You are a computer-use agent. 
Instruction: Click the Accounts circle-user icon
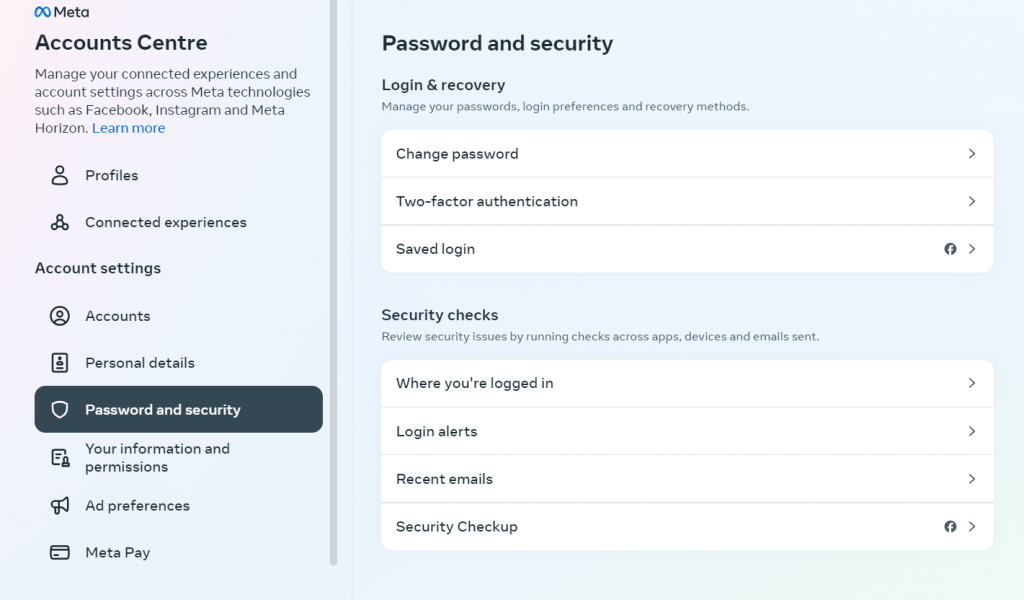(60, 316)
